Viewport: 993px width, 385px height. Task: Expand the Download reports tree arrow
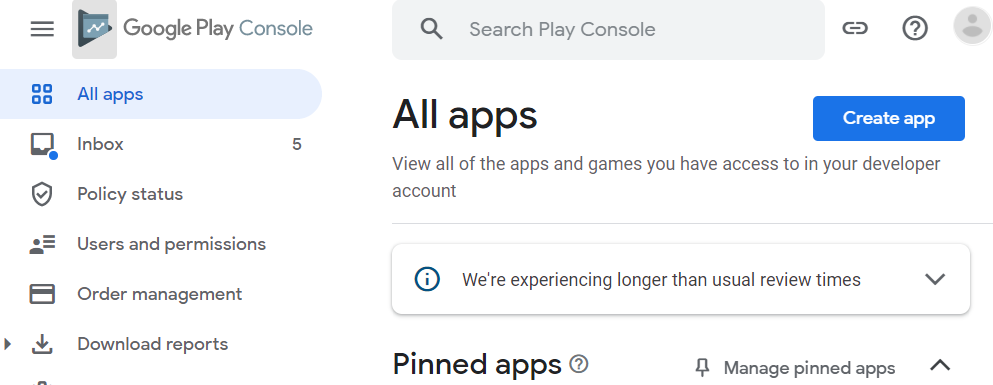(x=8, y=344)
